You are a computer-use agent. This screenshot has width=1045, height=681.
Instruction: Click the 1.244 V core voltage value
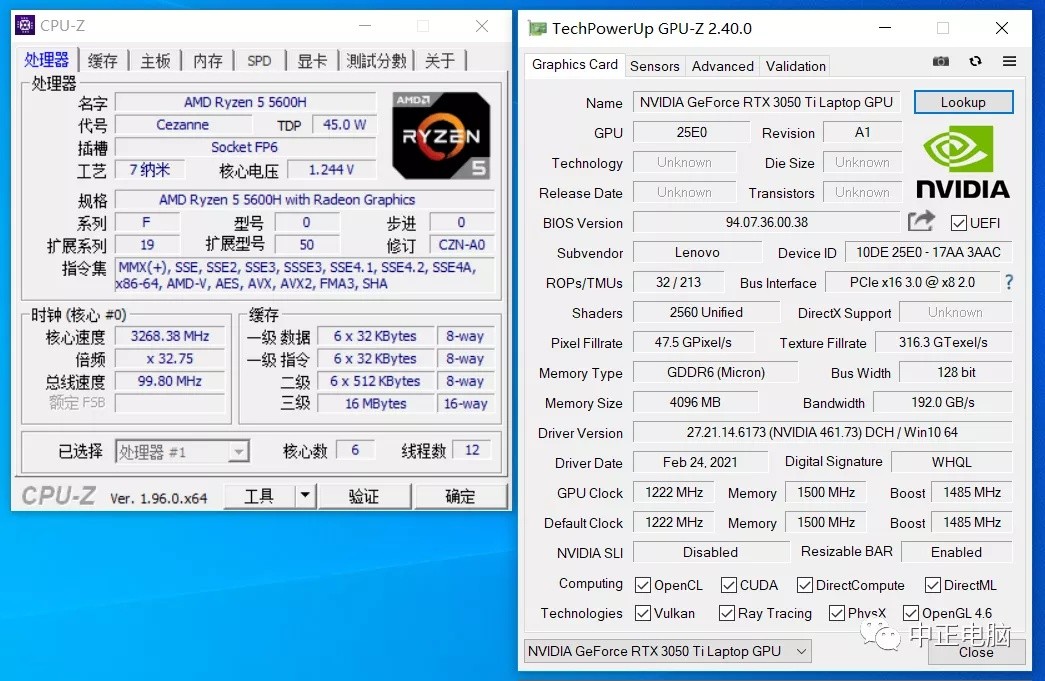[x=331, y=170]
